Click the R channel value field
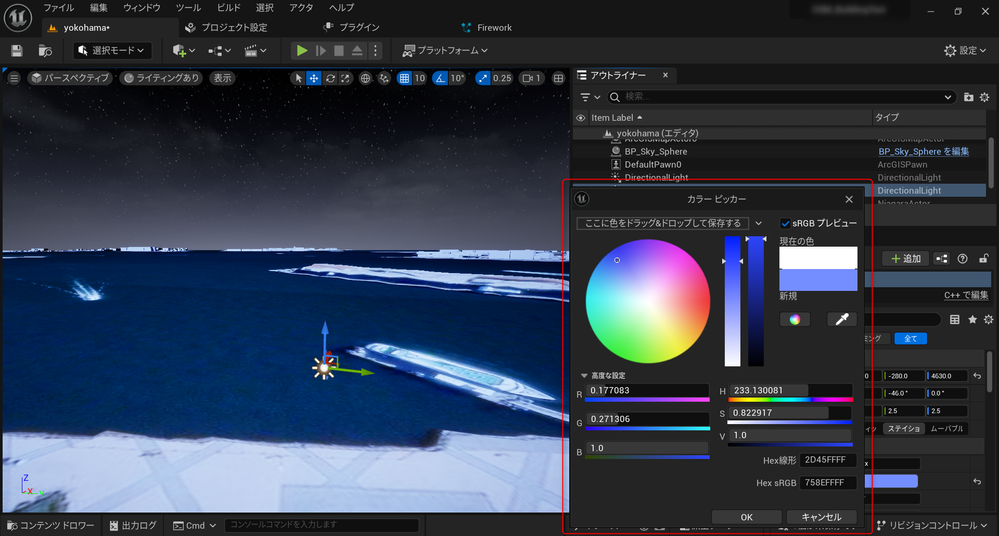Image resolution: width=999 pixels, height=536 pixels. click(647, 390)
